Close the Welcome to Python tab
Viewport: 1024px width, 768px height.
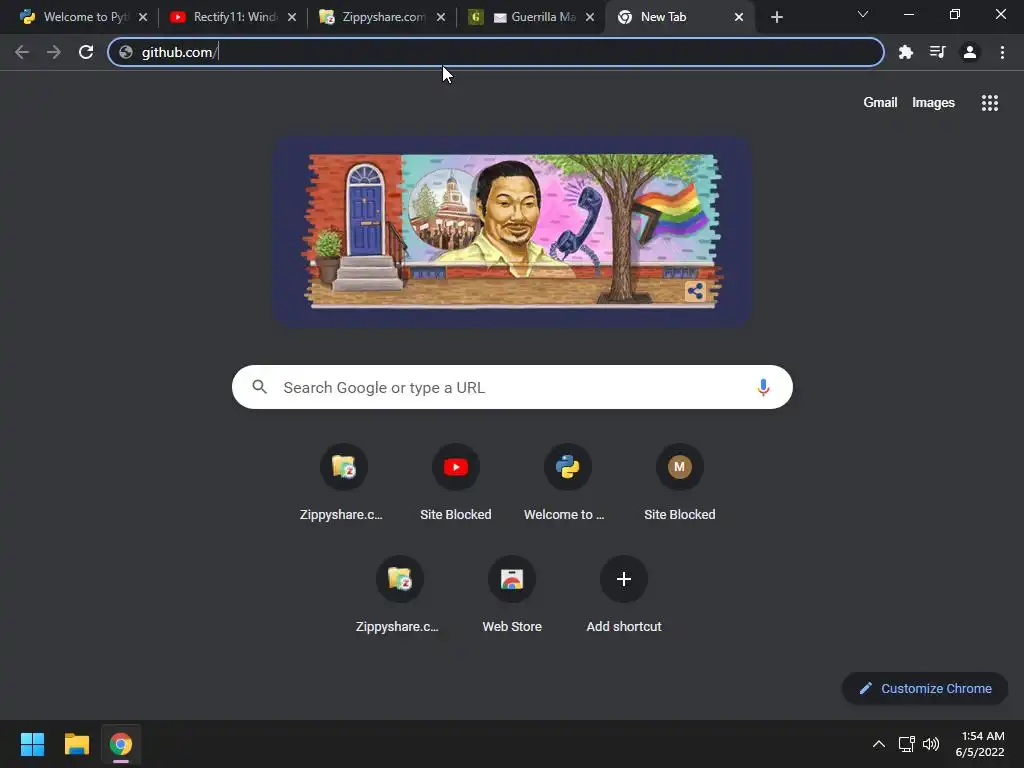143,17
